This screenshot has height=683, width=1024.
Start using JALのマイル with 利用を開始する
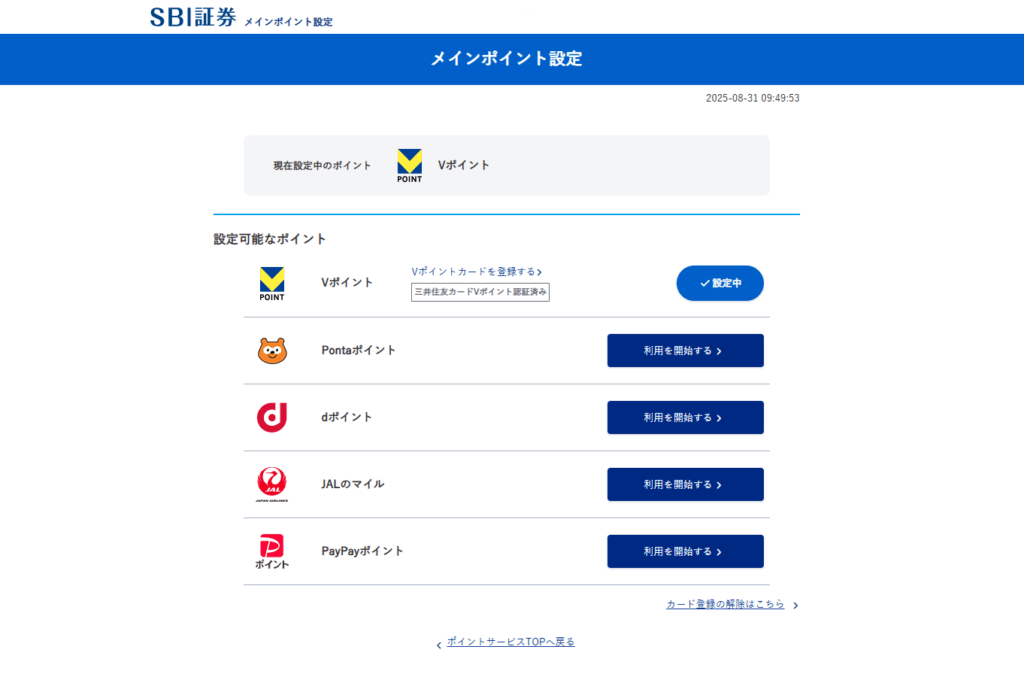685,484
